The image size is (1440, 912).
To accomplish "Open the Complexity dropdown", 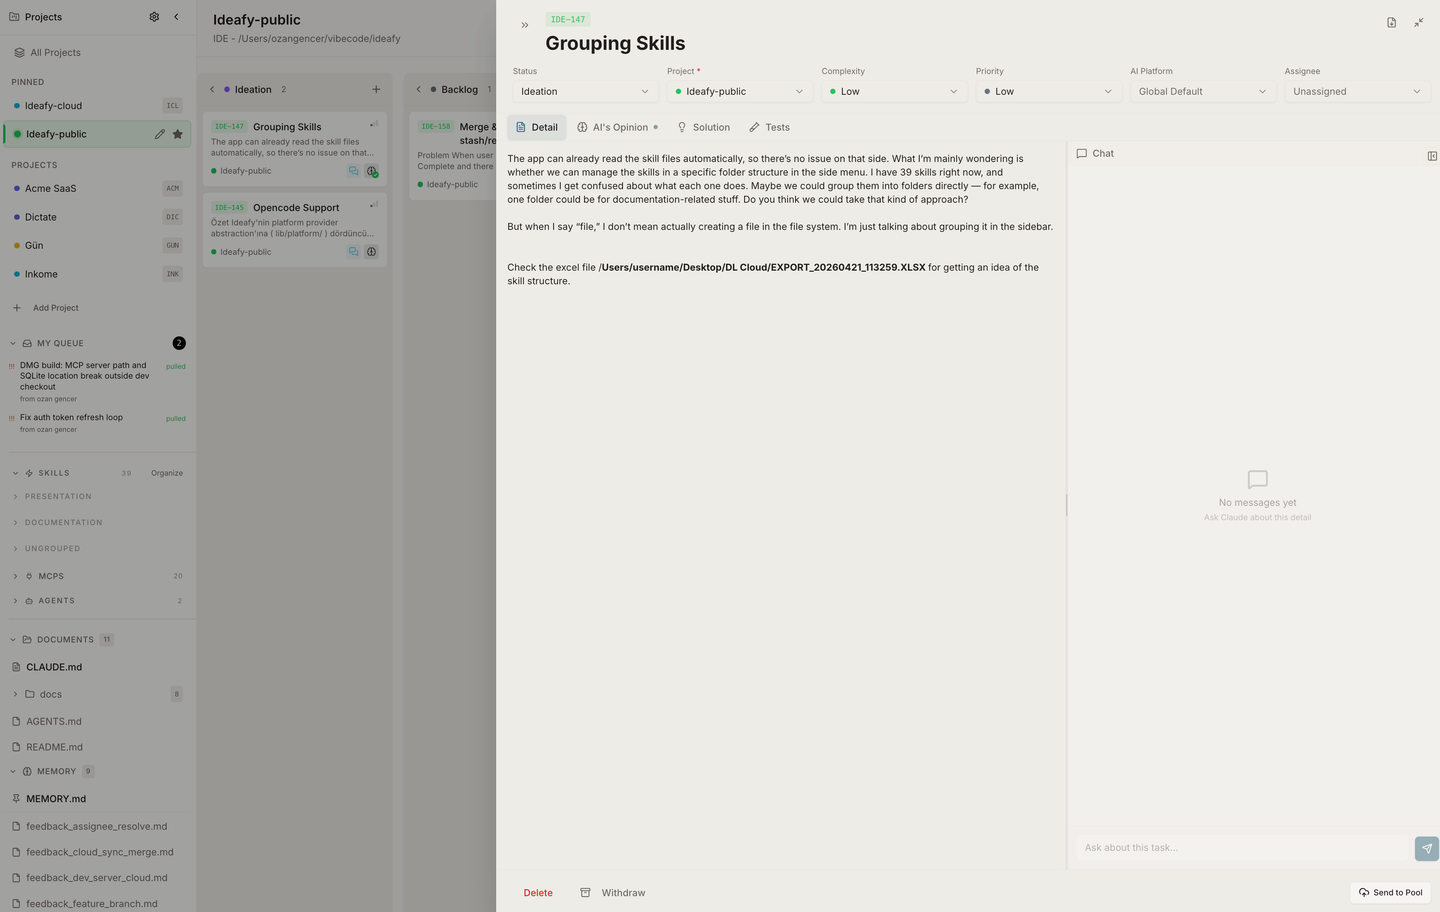I will (894, 91).
